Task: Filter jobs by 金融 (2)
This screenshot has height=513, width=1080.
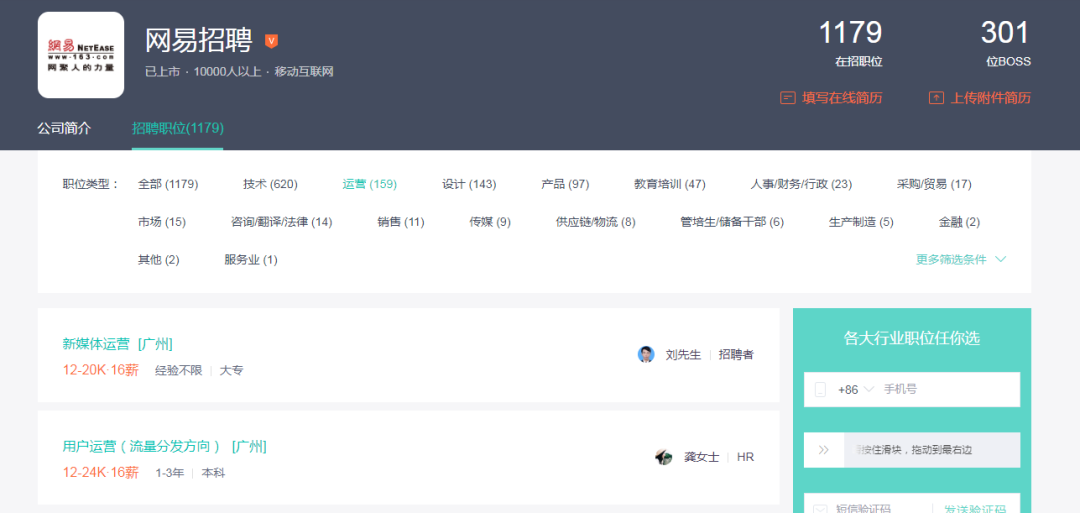Action: [x=959, y=222]
